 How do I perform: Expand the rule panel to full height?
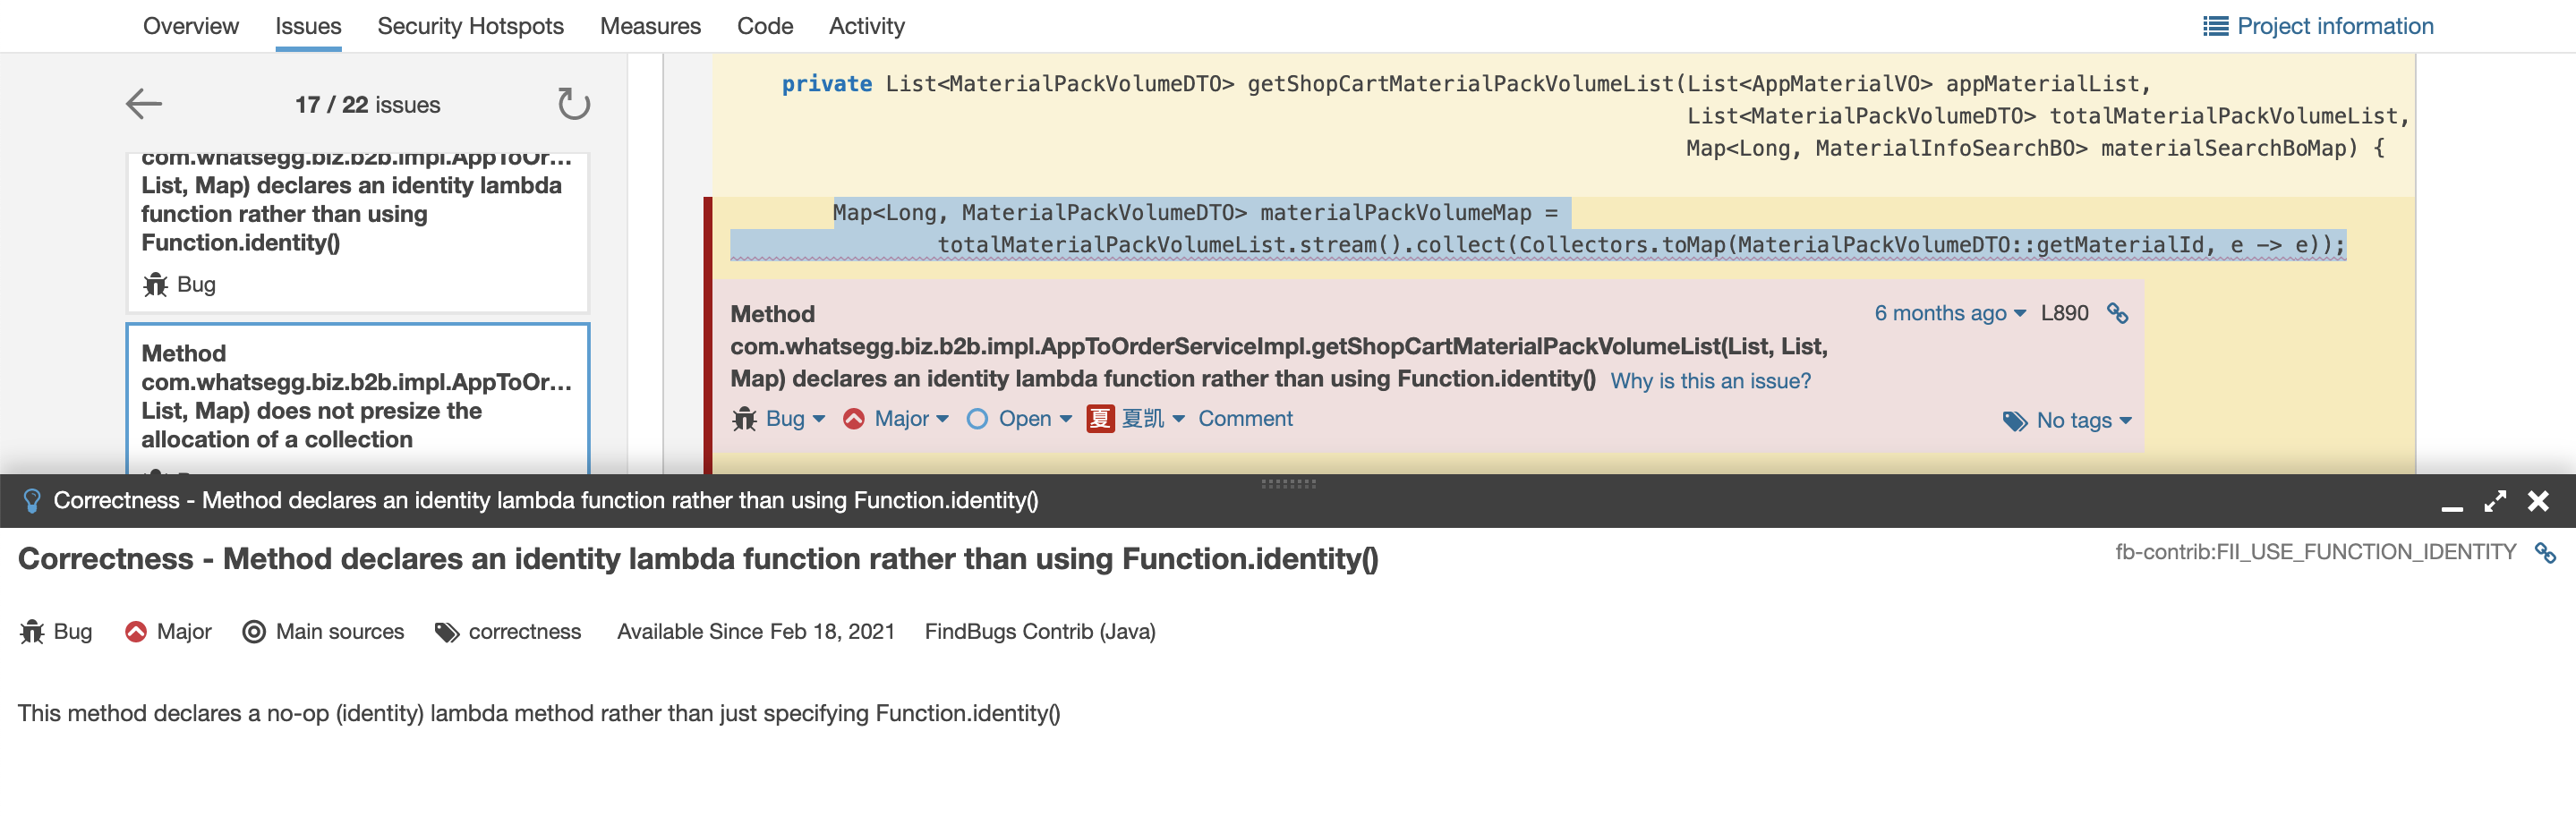click(2495, 502)
